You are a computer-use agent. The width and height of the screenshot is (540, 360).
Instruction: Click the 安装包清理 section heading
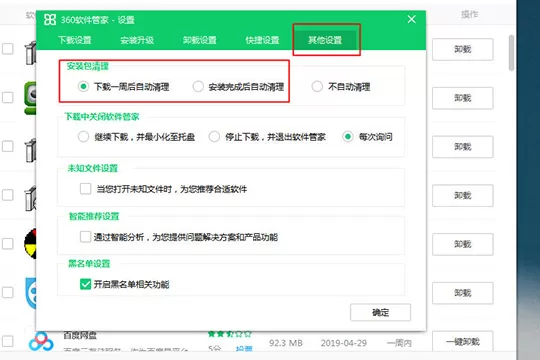tap(87, 66)
